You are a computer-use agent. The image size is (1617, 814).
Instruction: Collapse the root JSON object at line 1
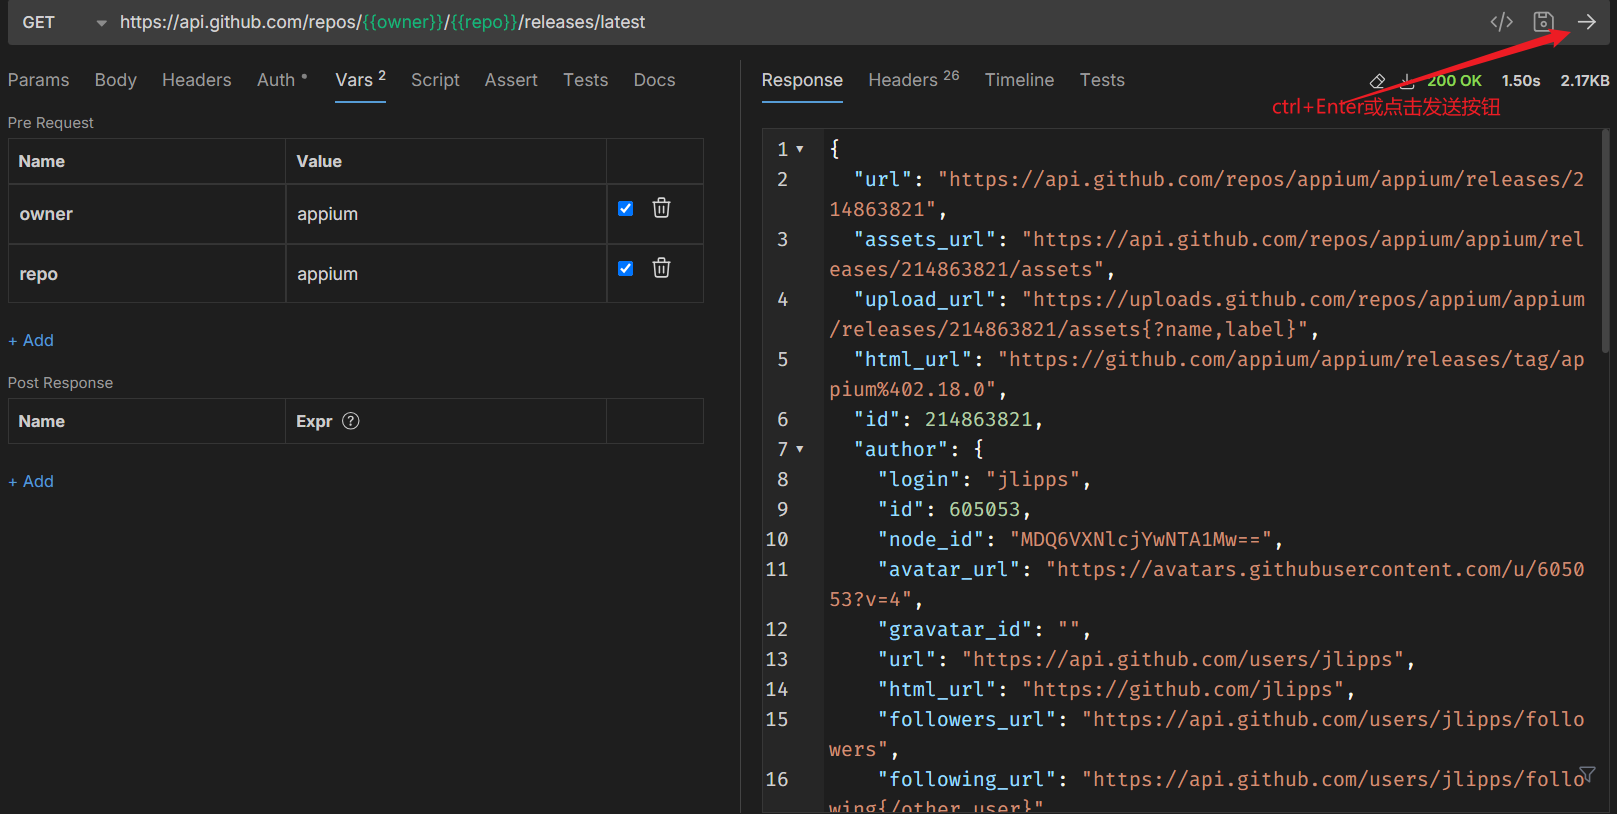click(800, 149)
